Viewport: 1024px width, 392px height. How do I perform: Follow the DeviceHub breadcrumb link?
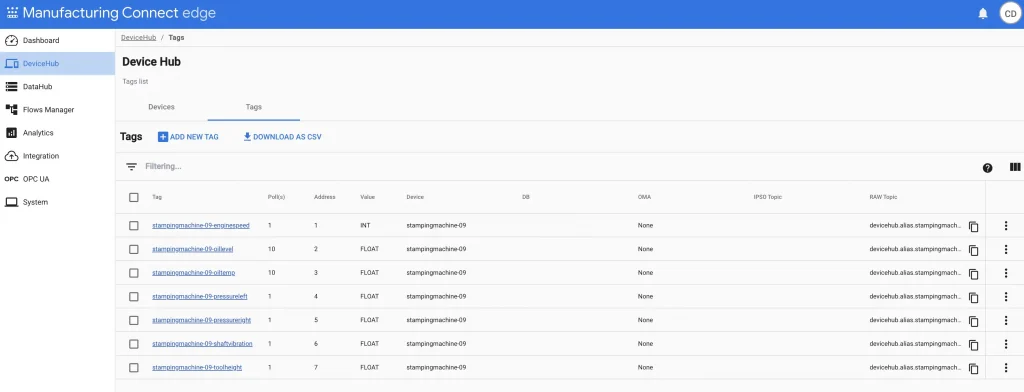click(x=138, y=37)
